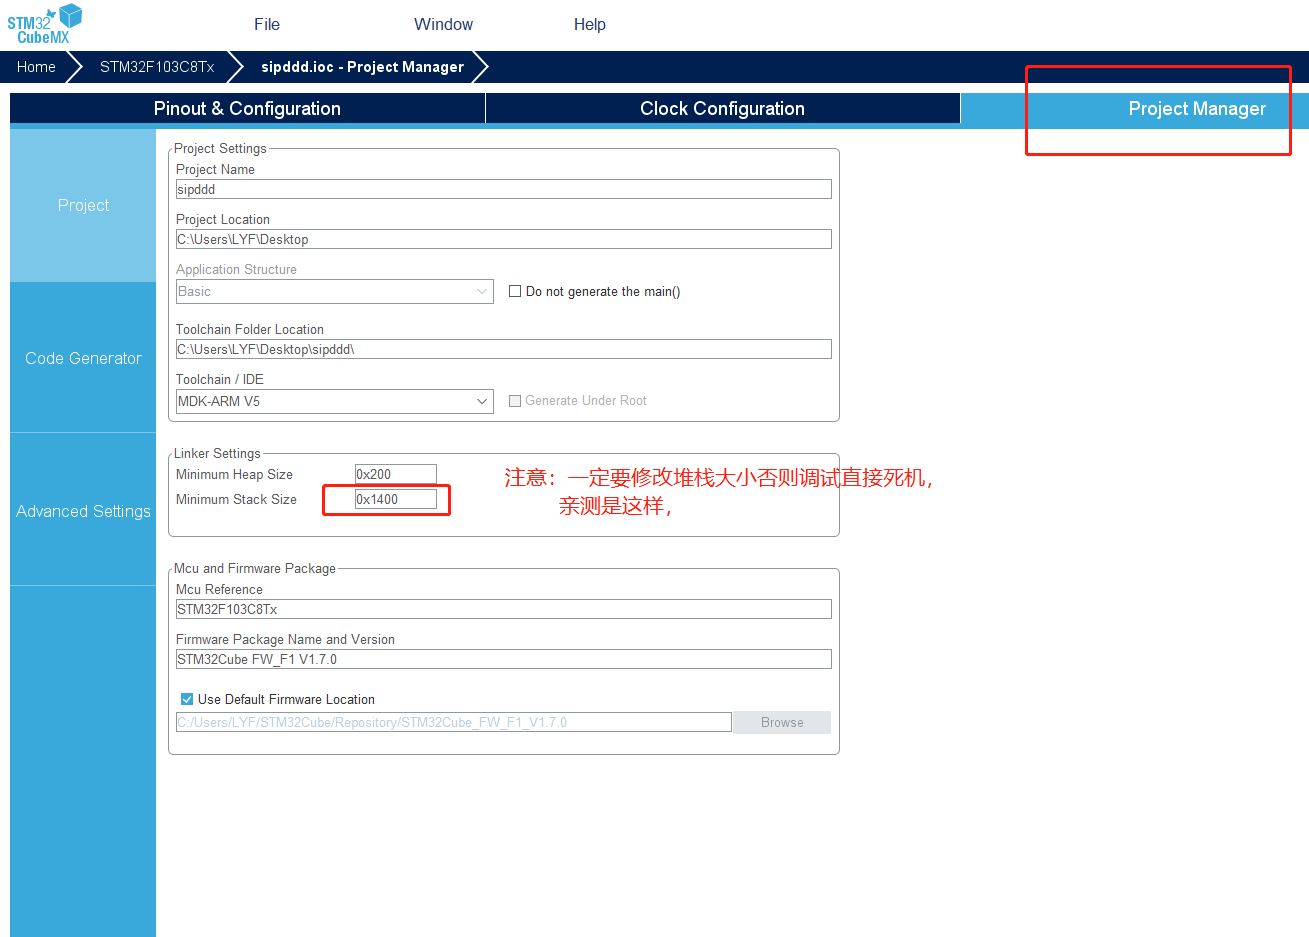Click the Project Name input field
Viewport: 1309px width, 937px height.
tap(503, 188)
